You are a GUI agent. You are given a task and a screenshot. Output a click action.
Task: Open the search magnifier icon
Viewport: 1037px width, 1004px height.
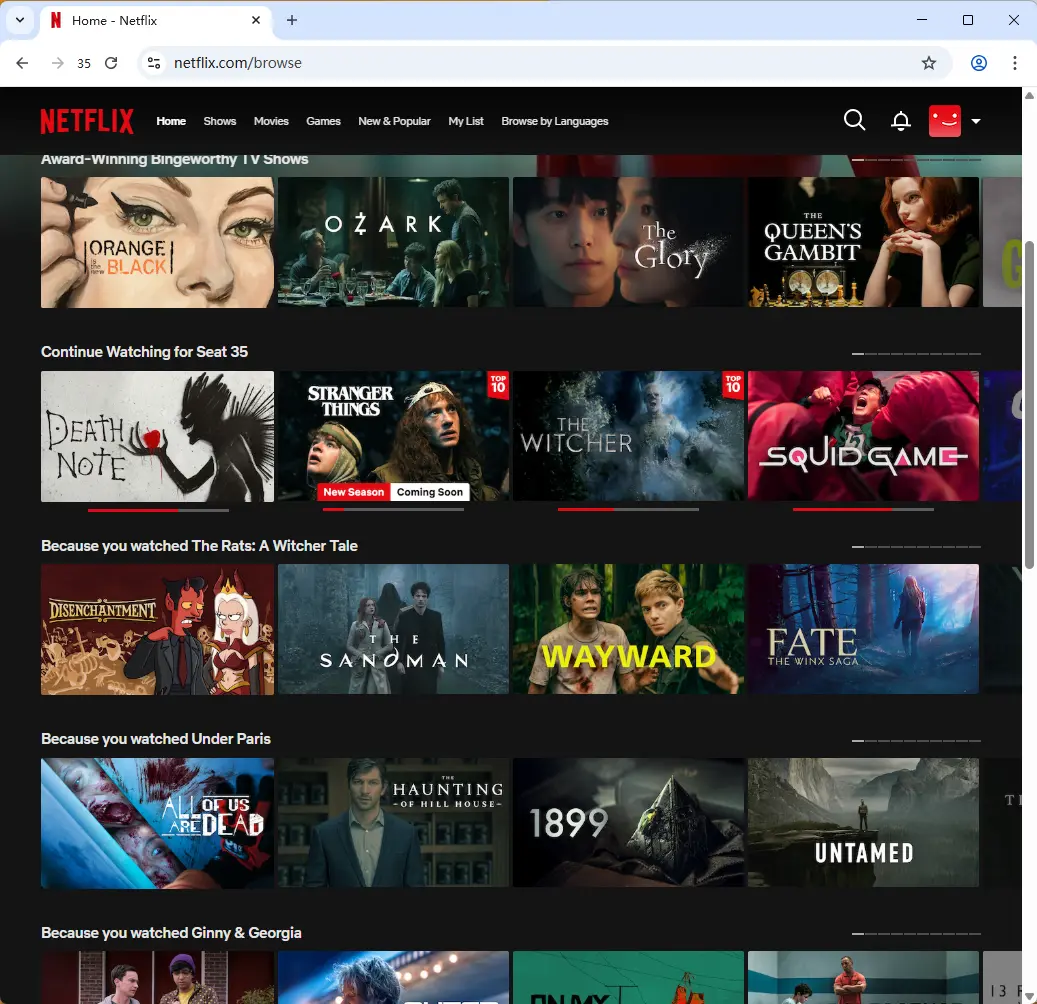tap(854, 120)
